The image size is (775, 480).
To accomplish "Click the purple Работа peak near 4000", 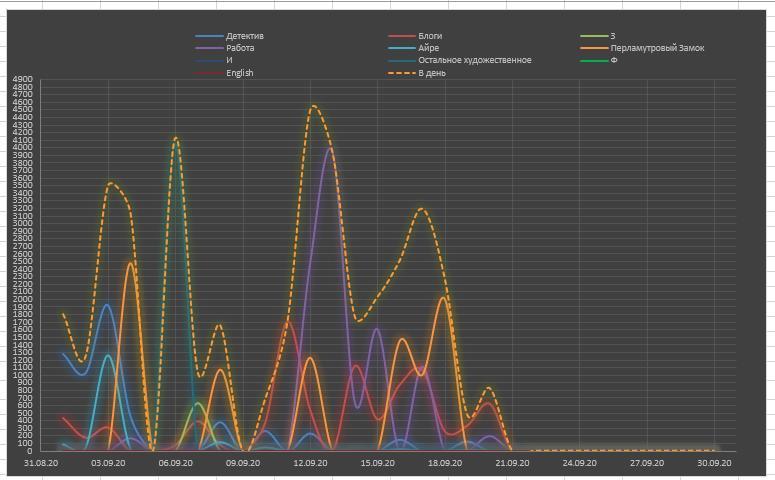I will 330,148.
